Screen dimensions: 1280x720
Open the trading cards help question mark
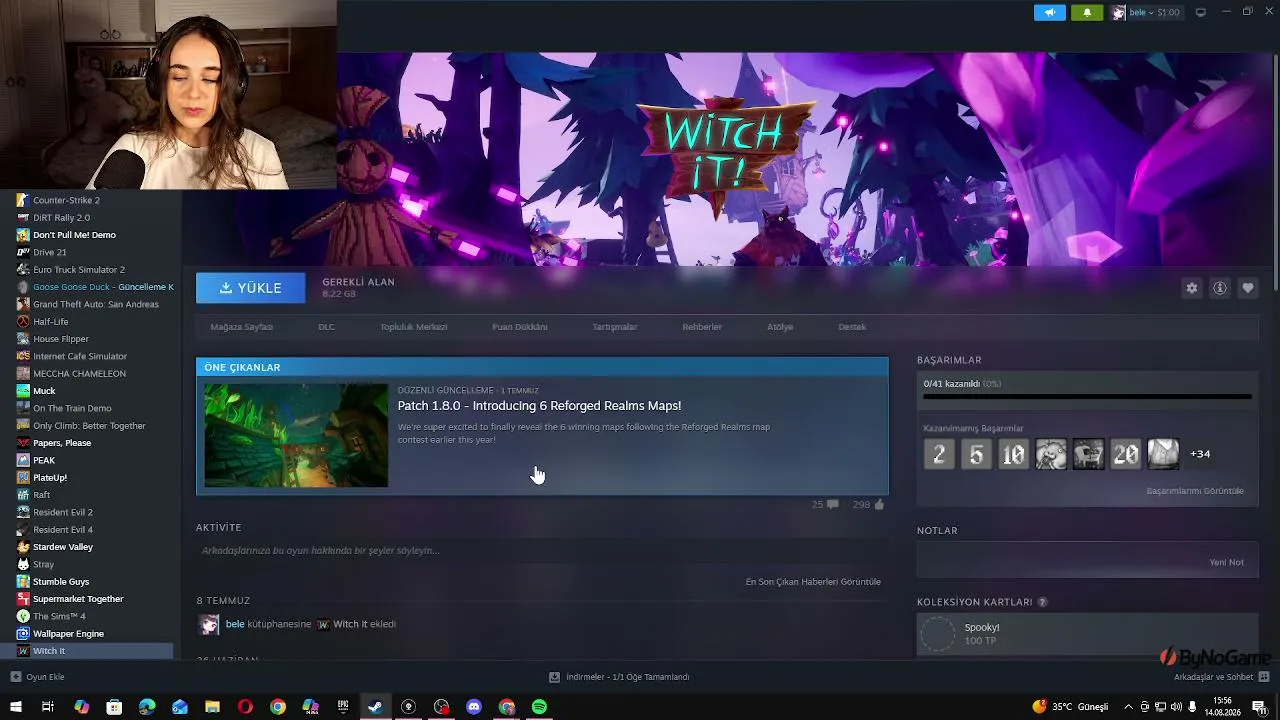[1043, 602]
